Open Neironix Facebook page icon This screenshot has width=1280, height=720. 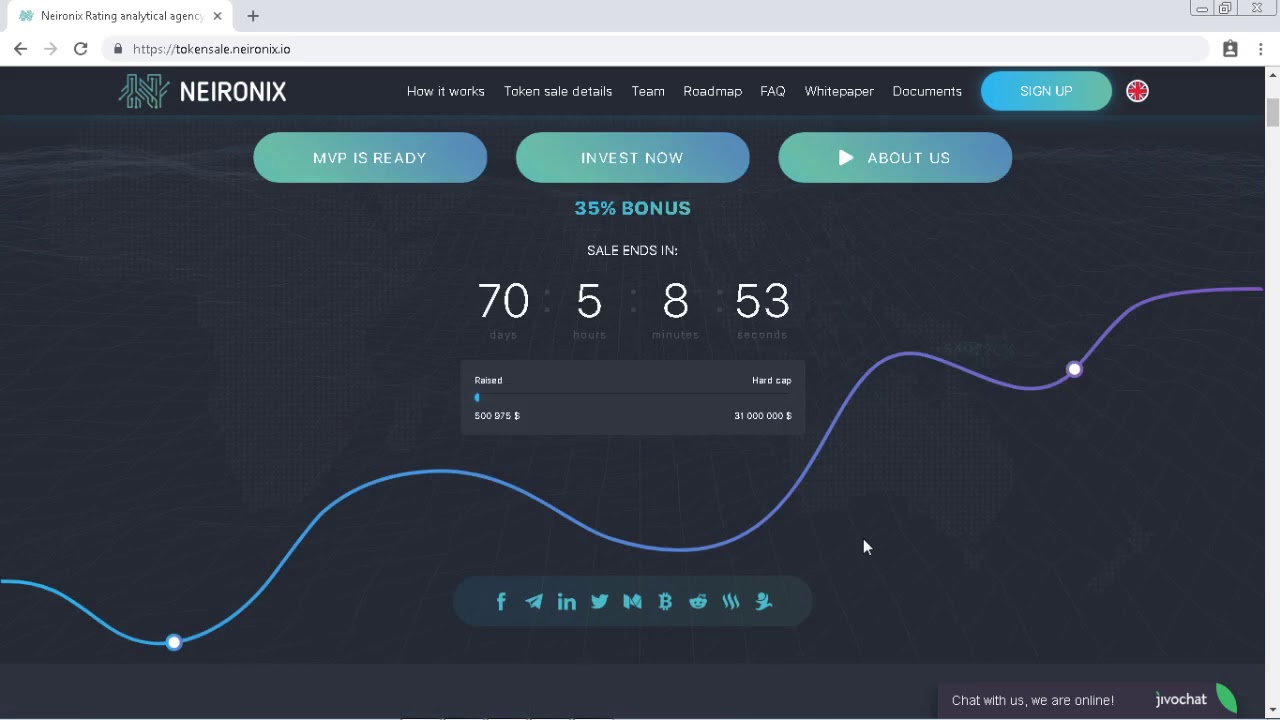point(501,601)
